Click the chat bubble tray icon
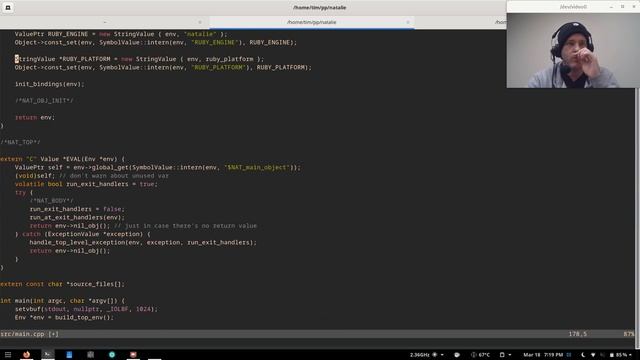The height and width of the screenshot is (360, 640). pos(457,355)
